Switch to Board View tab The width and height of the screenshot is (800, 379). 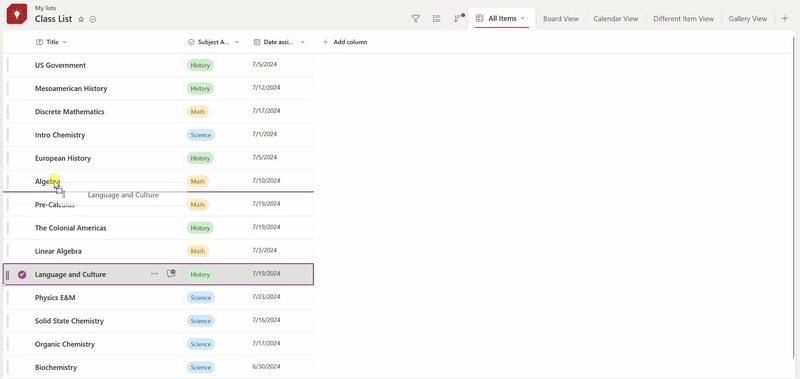pyautogui.click(x=561, y=19)
